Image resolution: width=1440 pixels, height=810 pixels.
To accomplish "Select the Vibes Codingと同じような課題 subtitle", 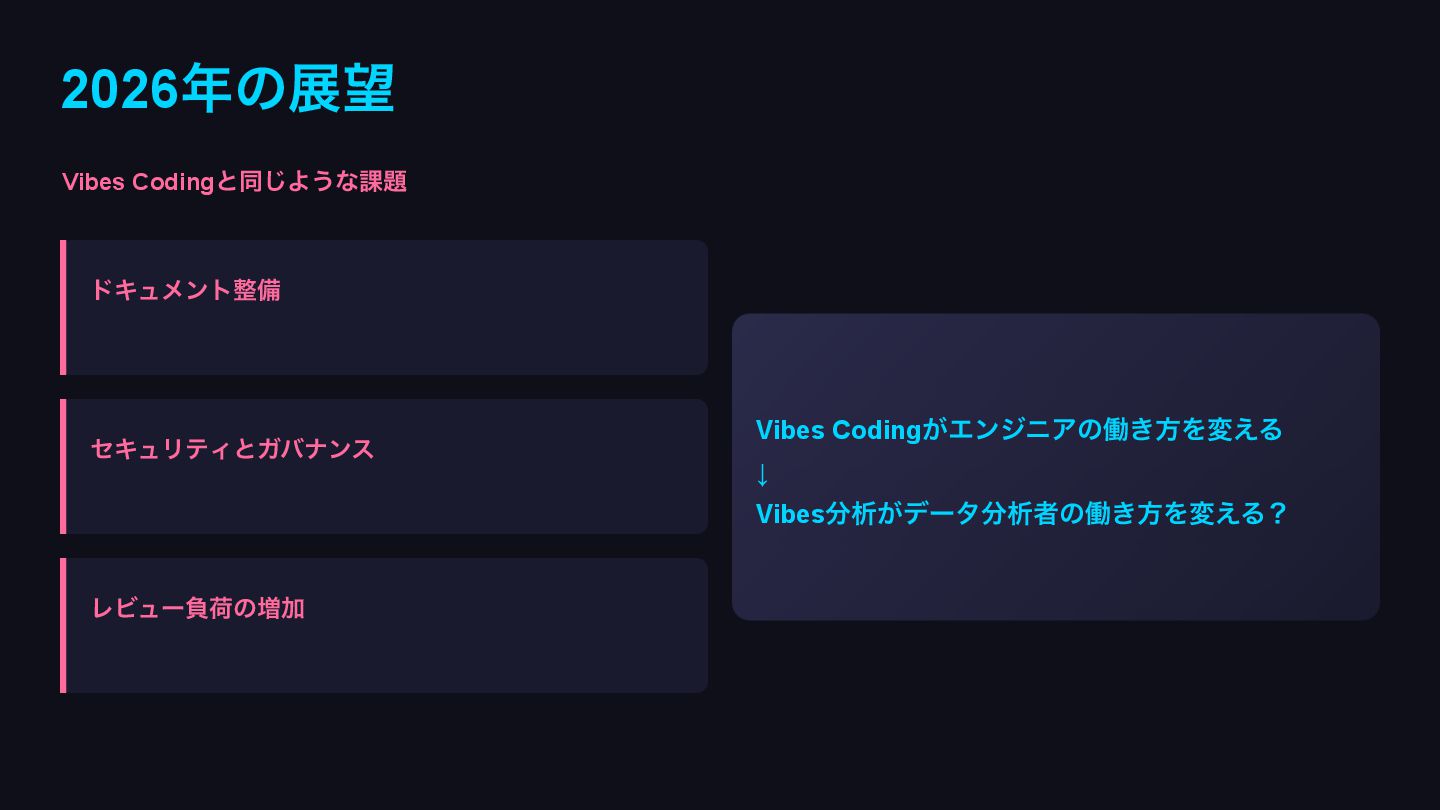I will 234,181.
